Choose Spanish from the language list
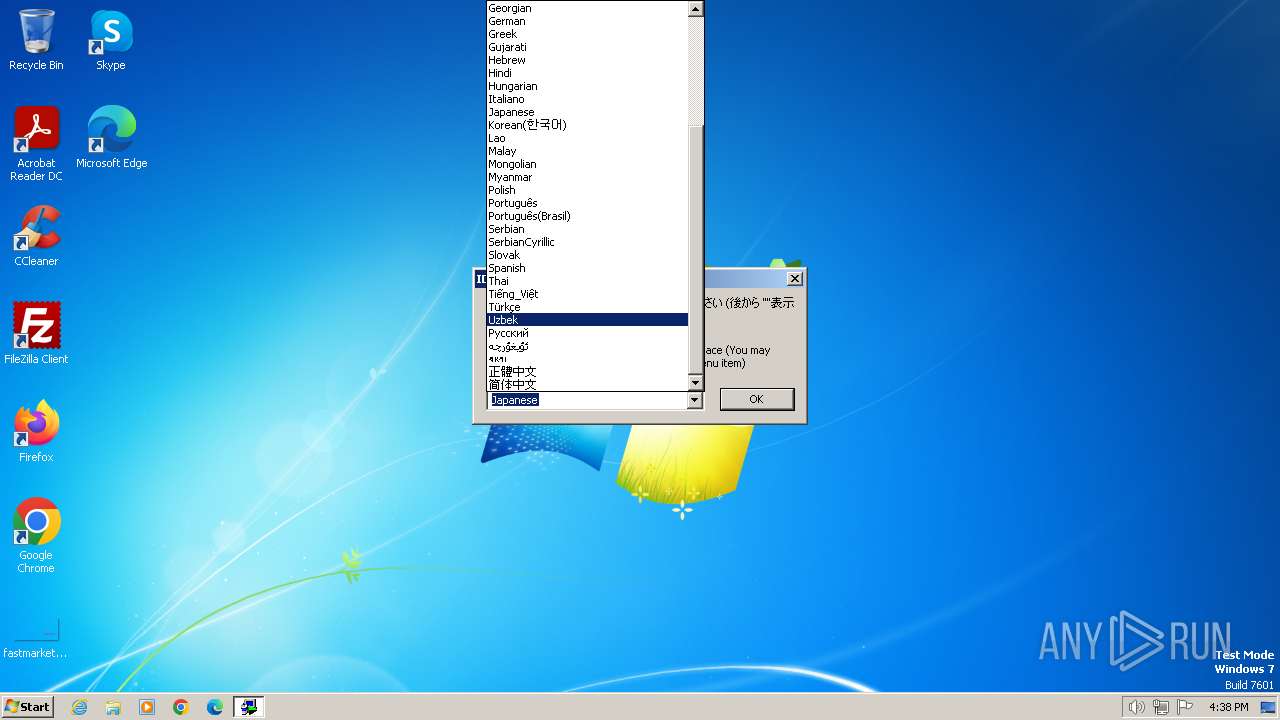Image resolution: width=1280 pixels, height=720 pixels. 587,268
